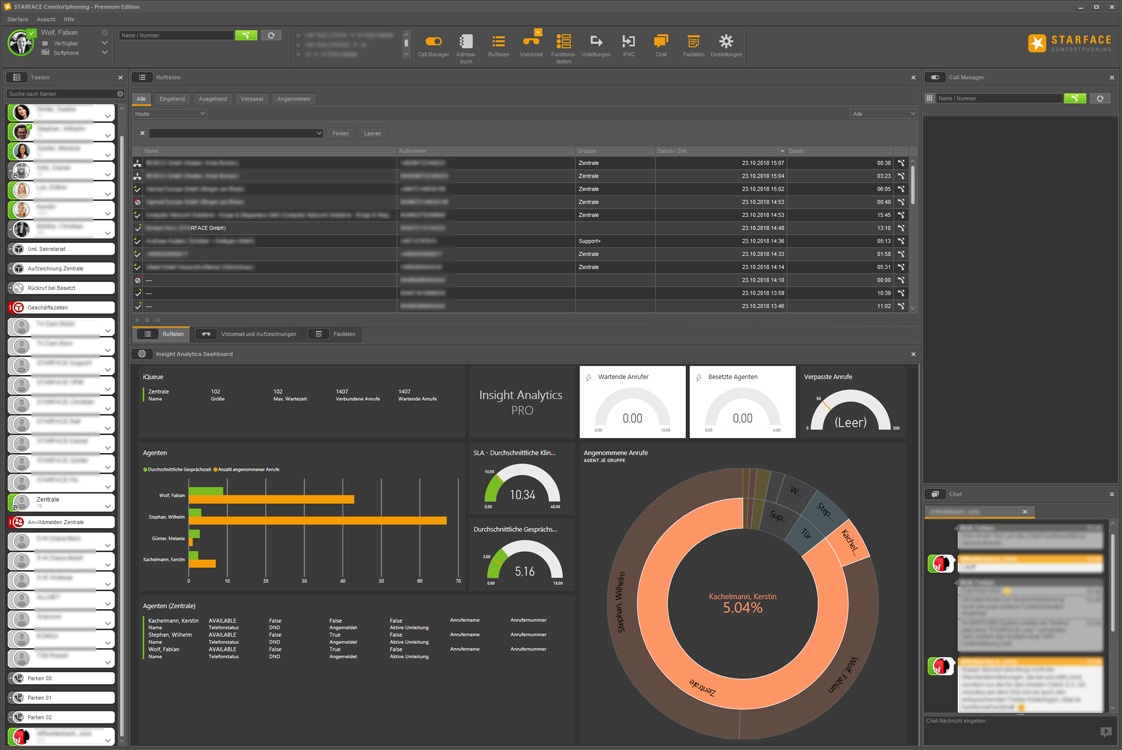Viewport: 1122px width, 750px height.
Task: Toggle the An-/Abmelden Zentrale key
Action: click(62, 522)
